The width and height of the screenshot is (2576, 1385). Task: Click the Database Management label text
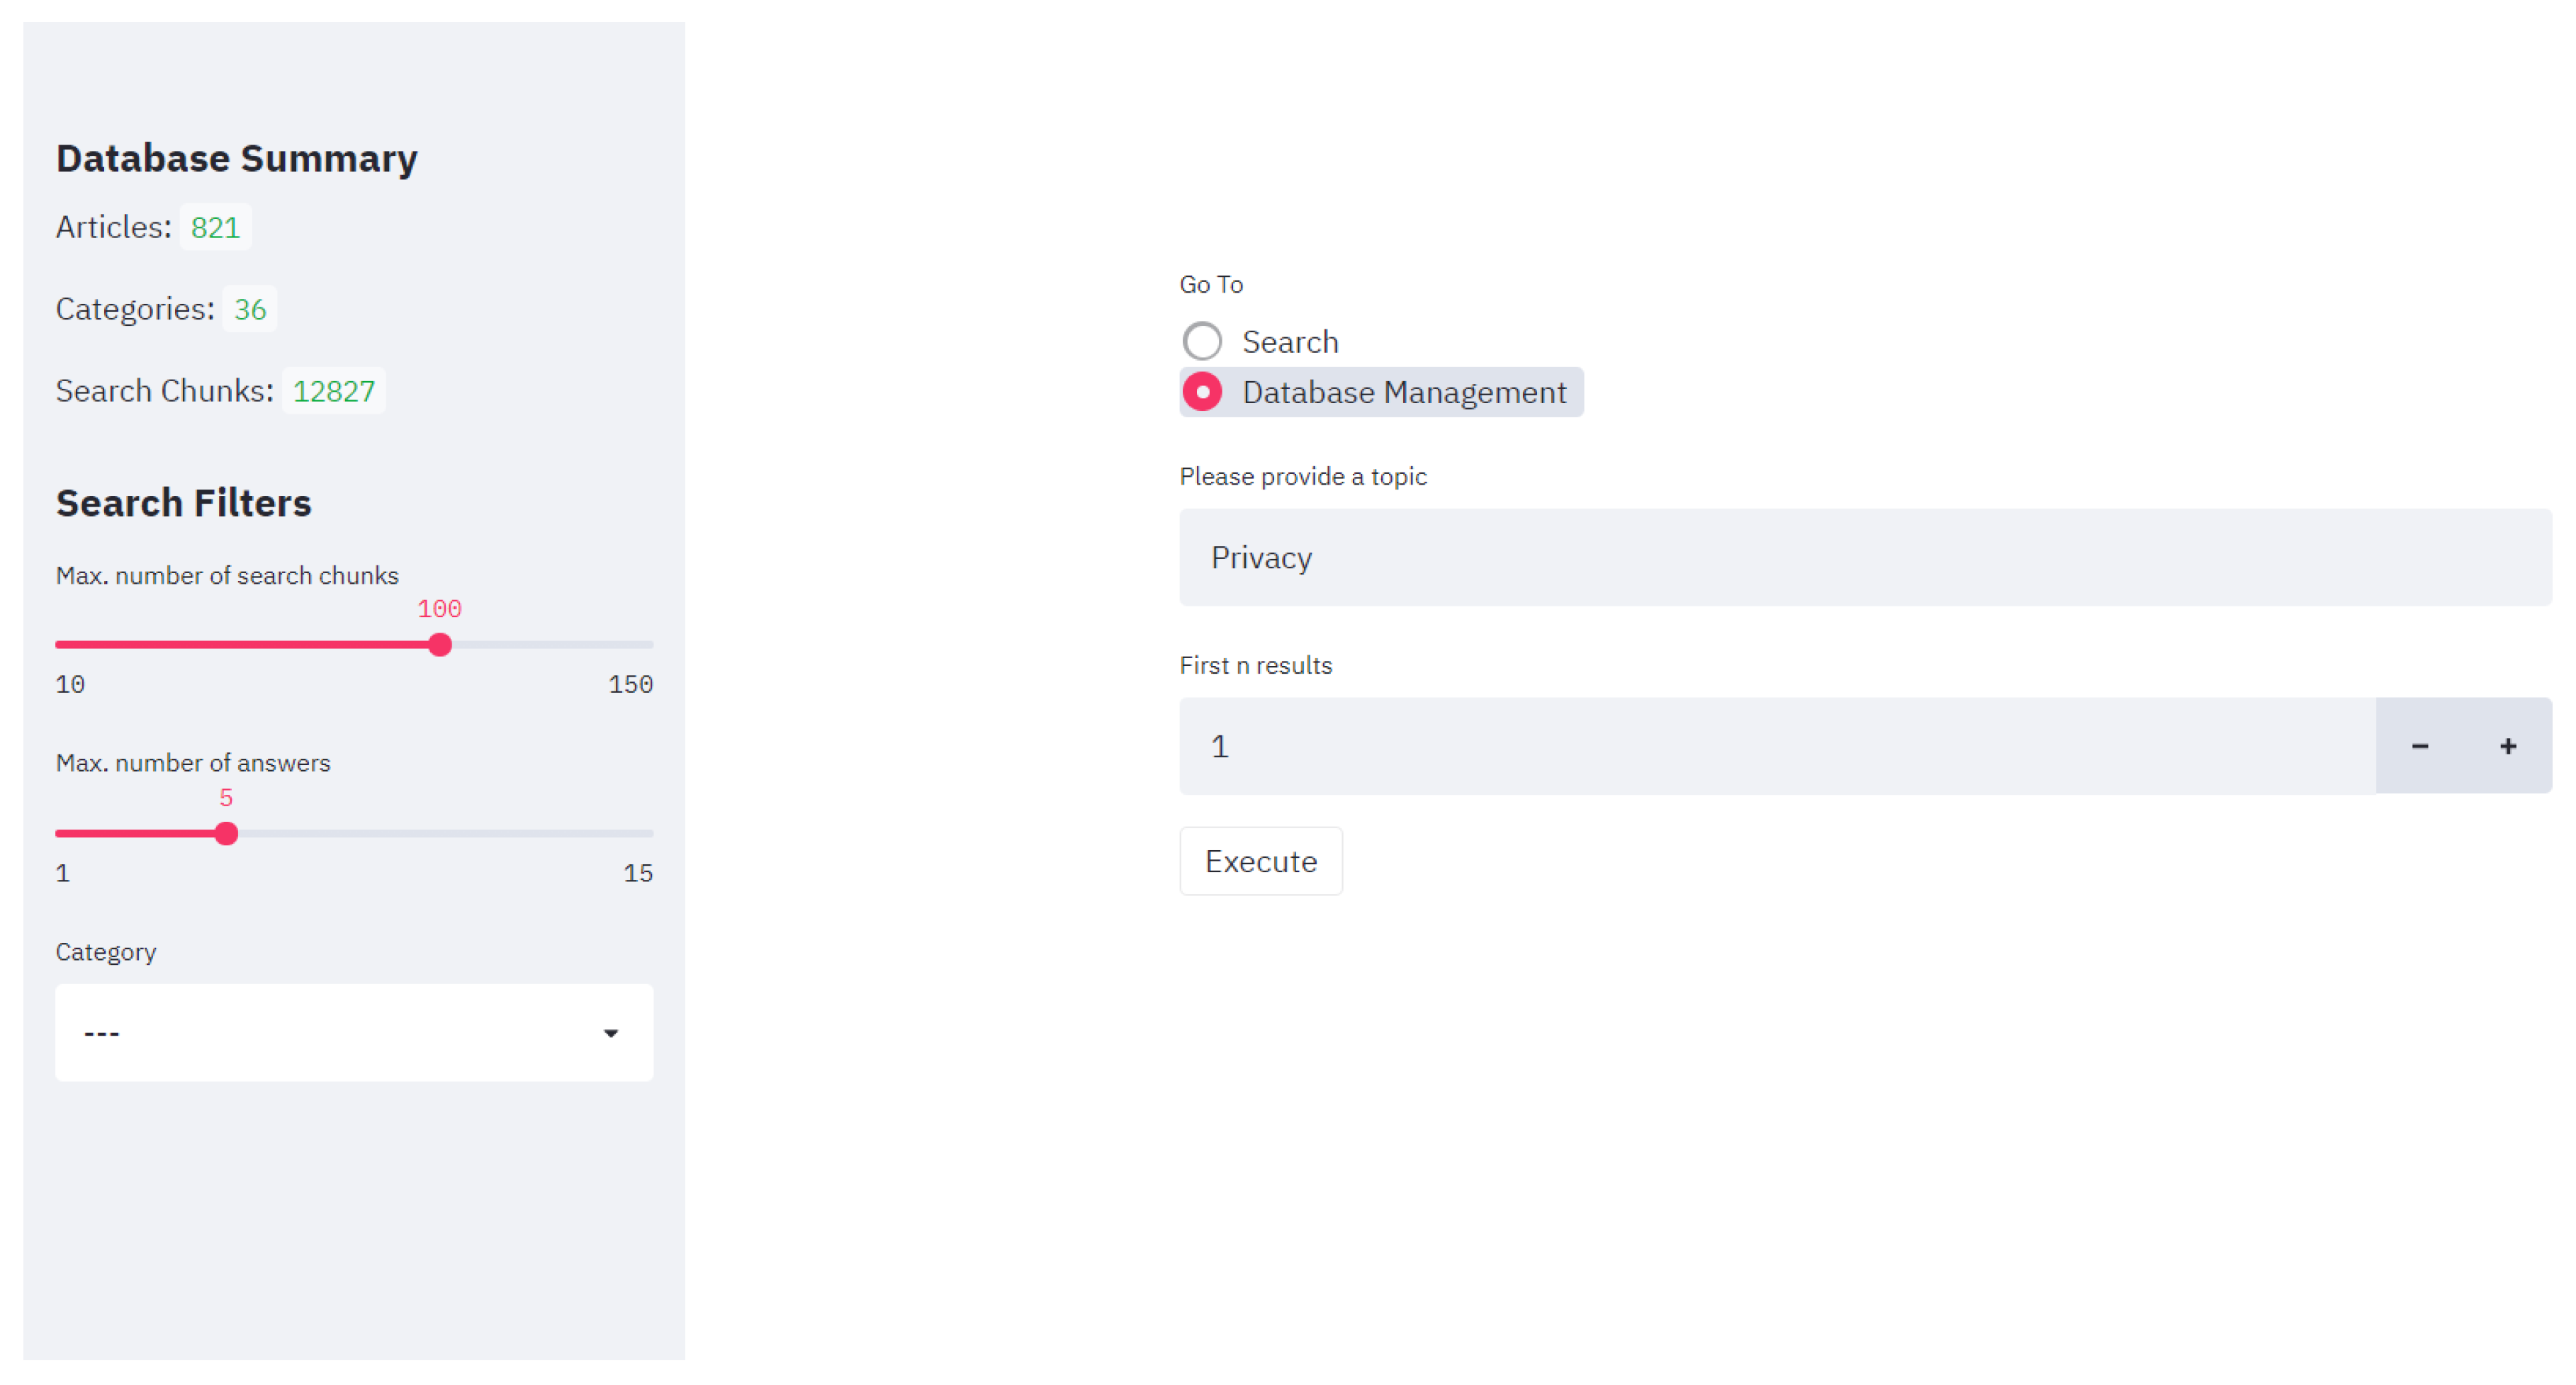point(1403,392)
